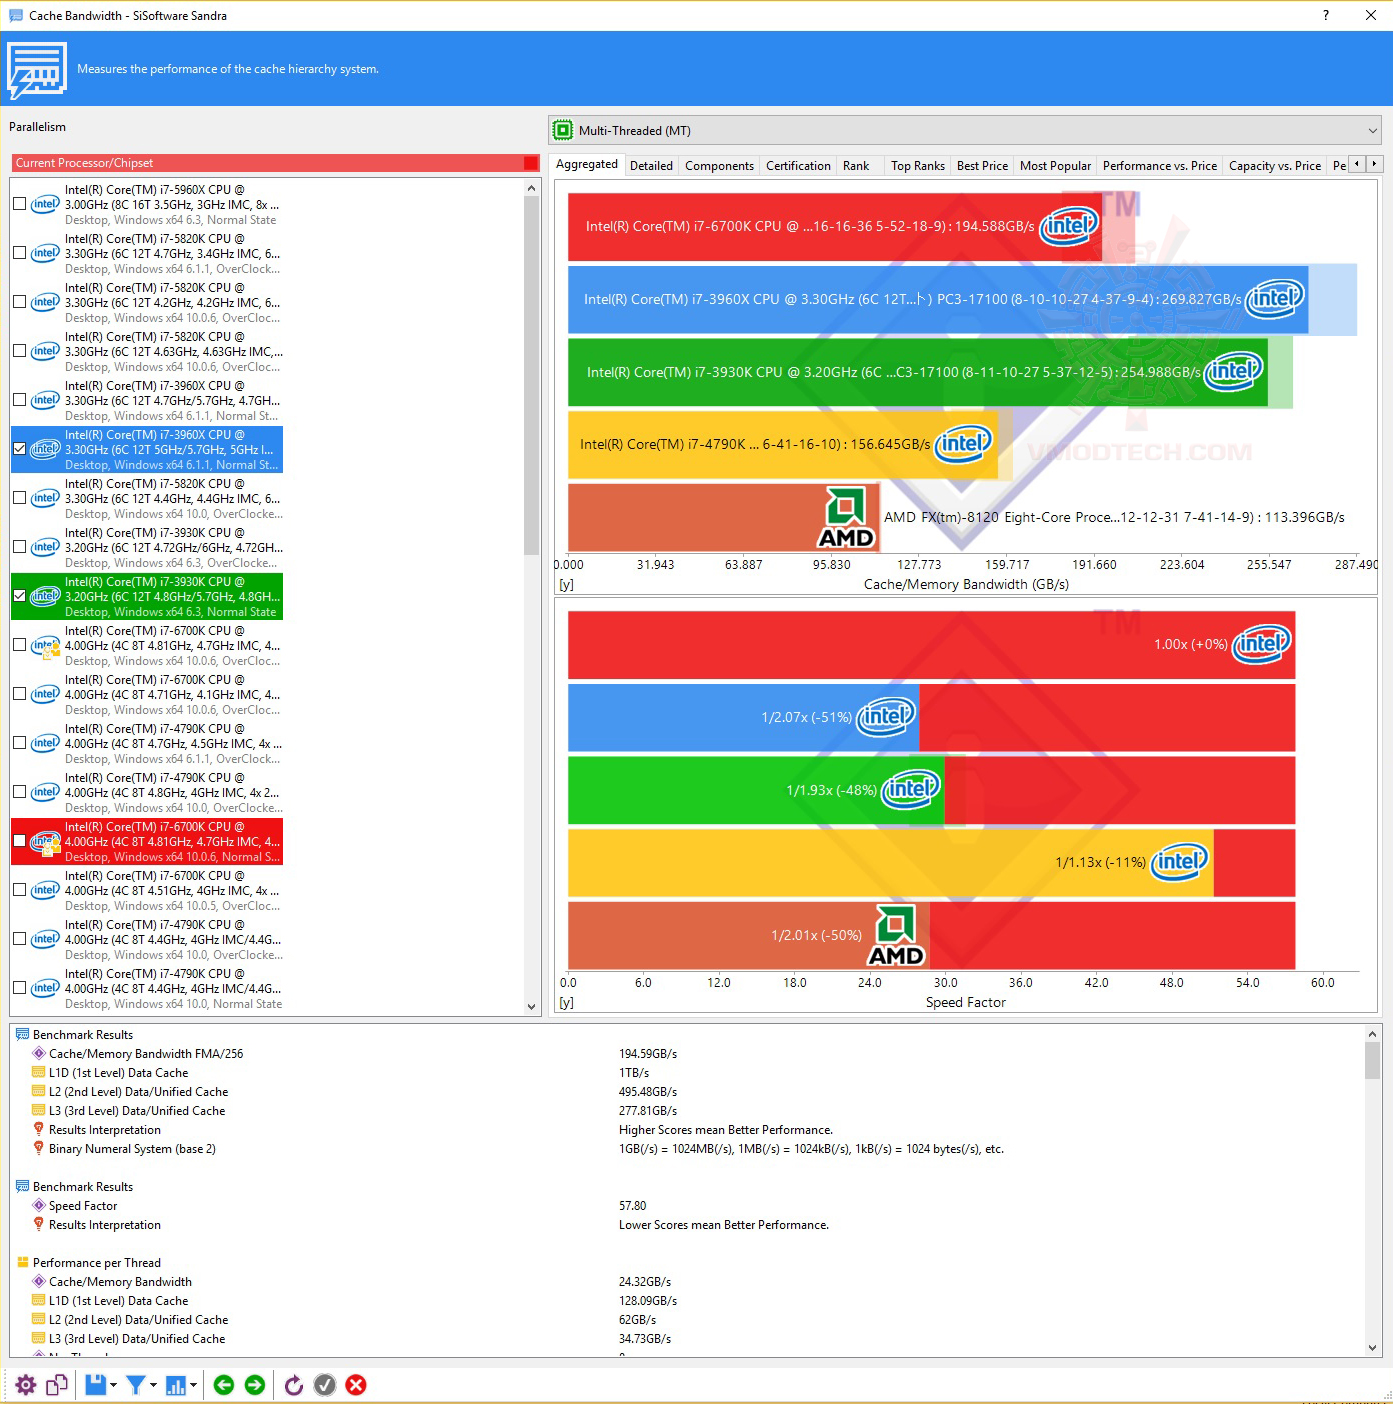The image size is (1393, 1404).
Task: Switch to the Performance vs. Price tab
Action: tap(1160, 166)
